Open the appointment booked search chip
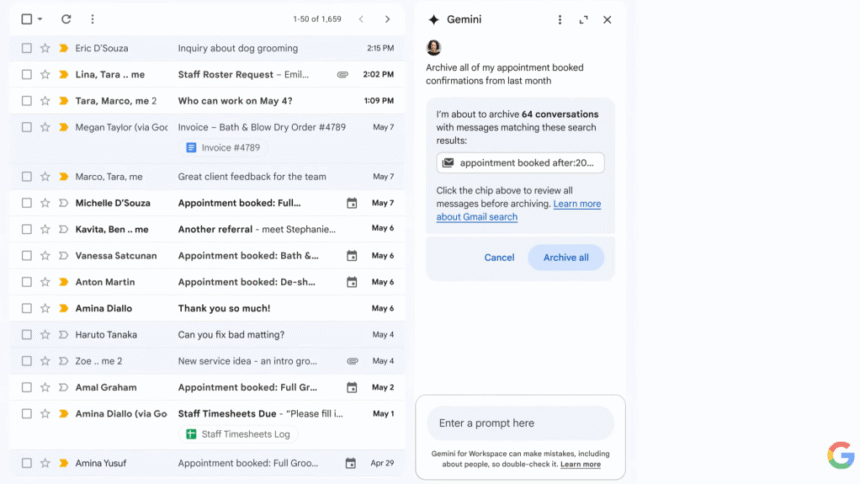 point(520,163)
